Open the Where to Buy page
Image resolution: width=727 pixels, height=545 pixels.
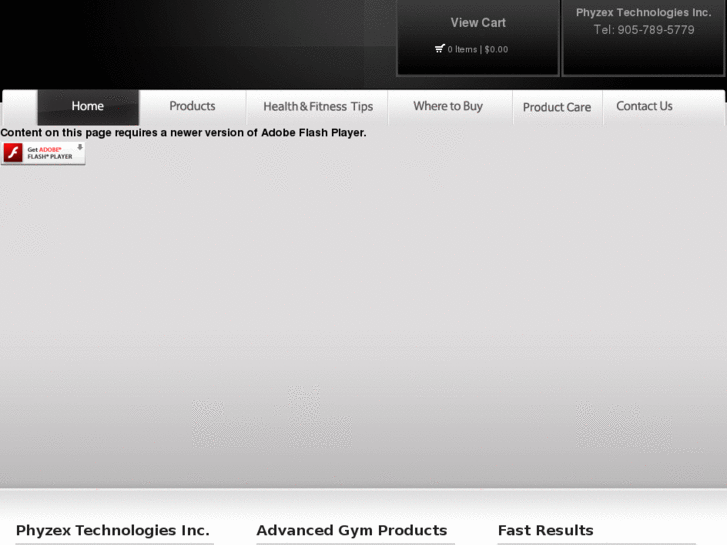point(448,106)
